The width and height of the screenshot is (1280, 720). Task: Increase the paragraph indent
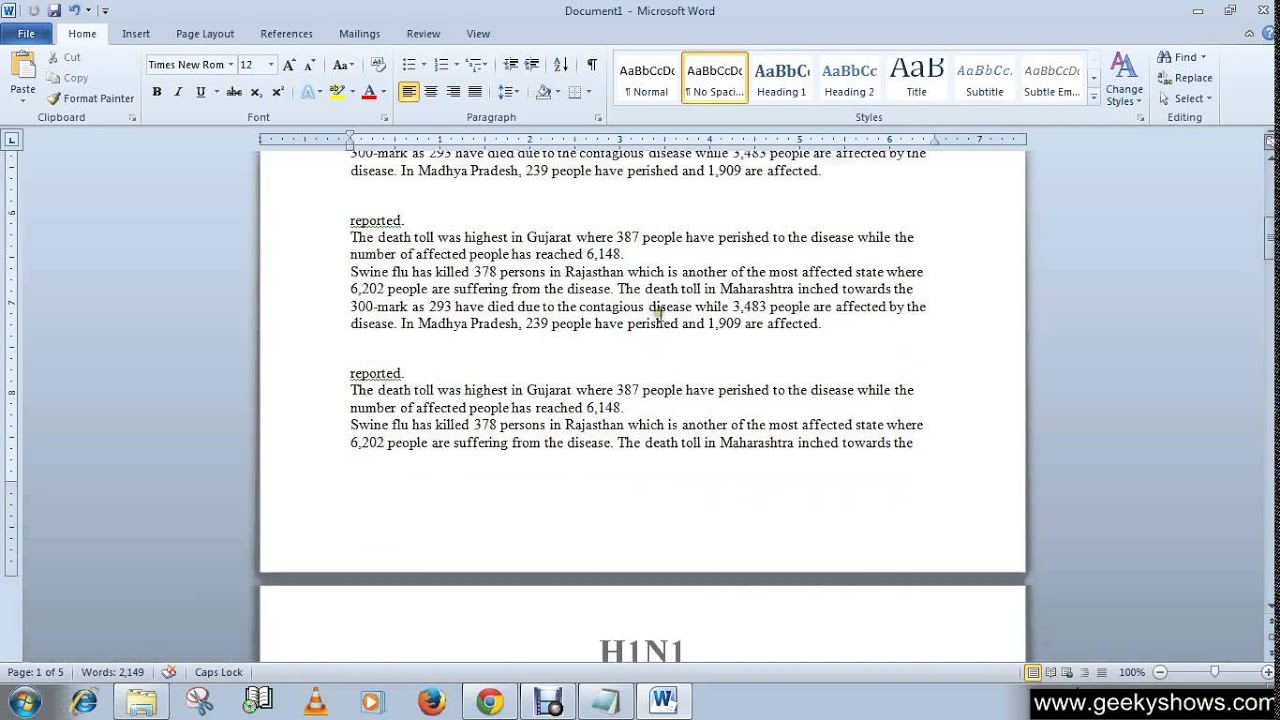pos(532,65)
